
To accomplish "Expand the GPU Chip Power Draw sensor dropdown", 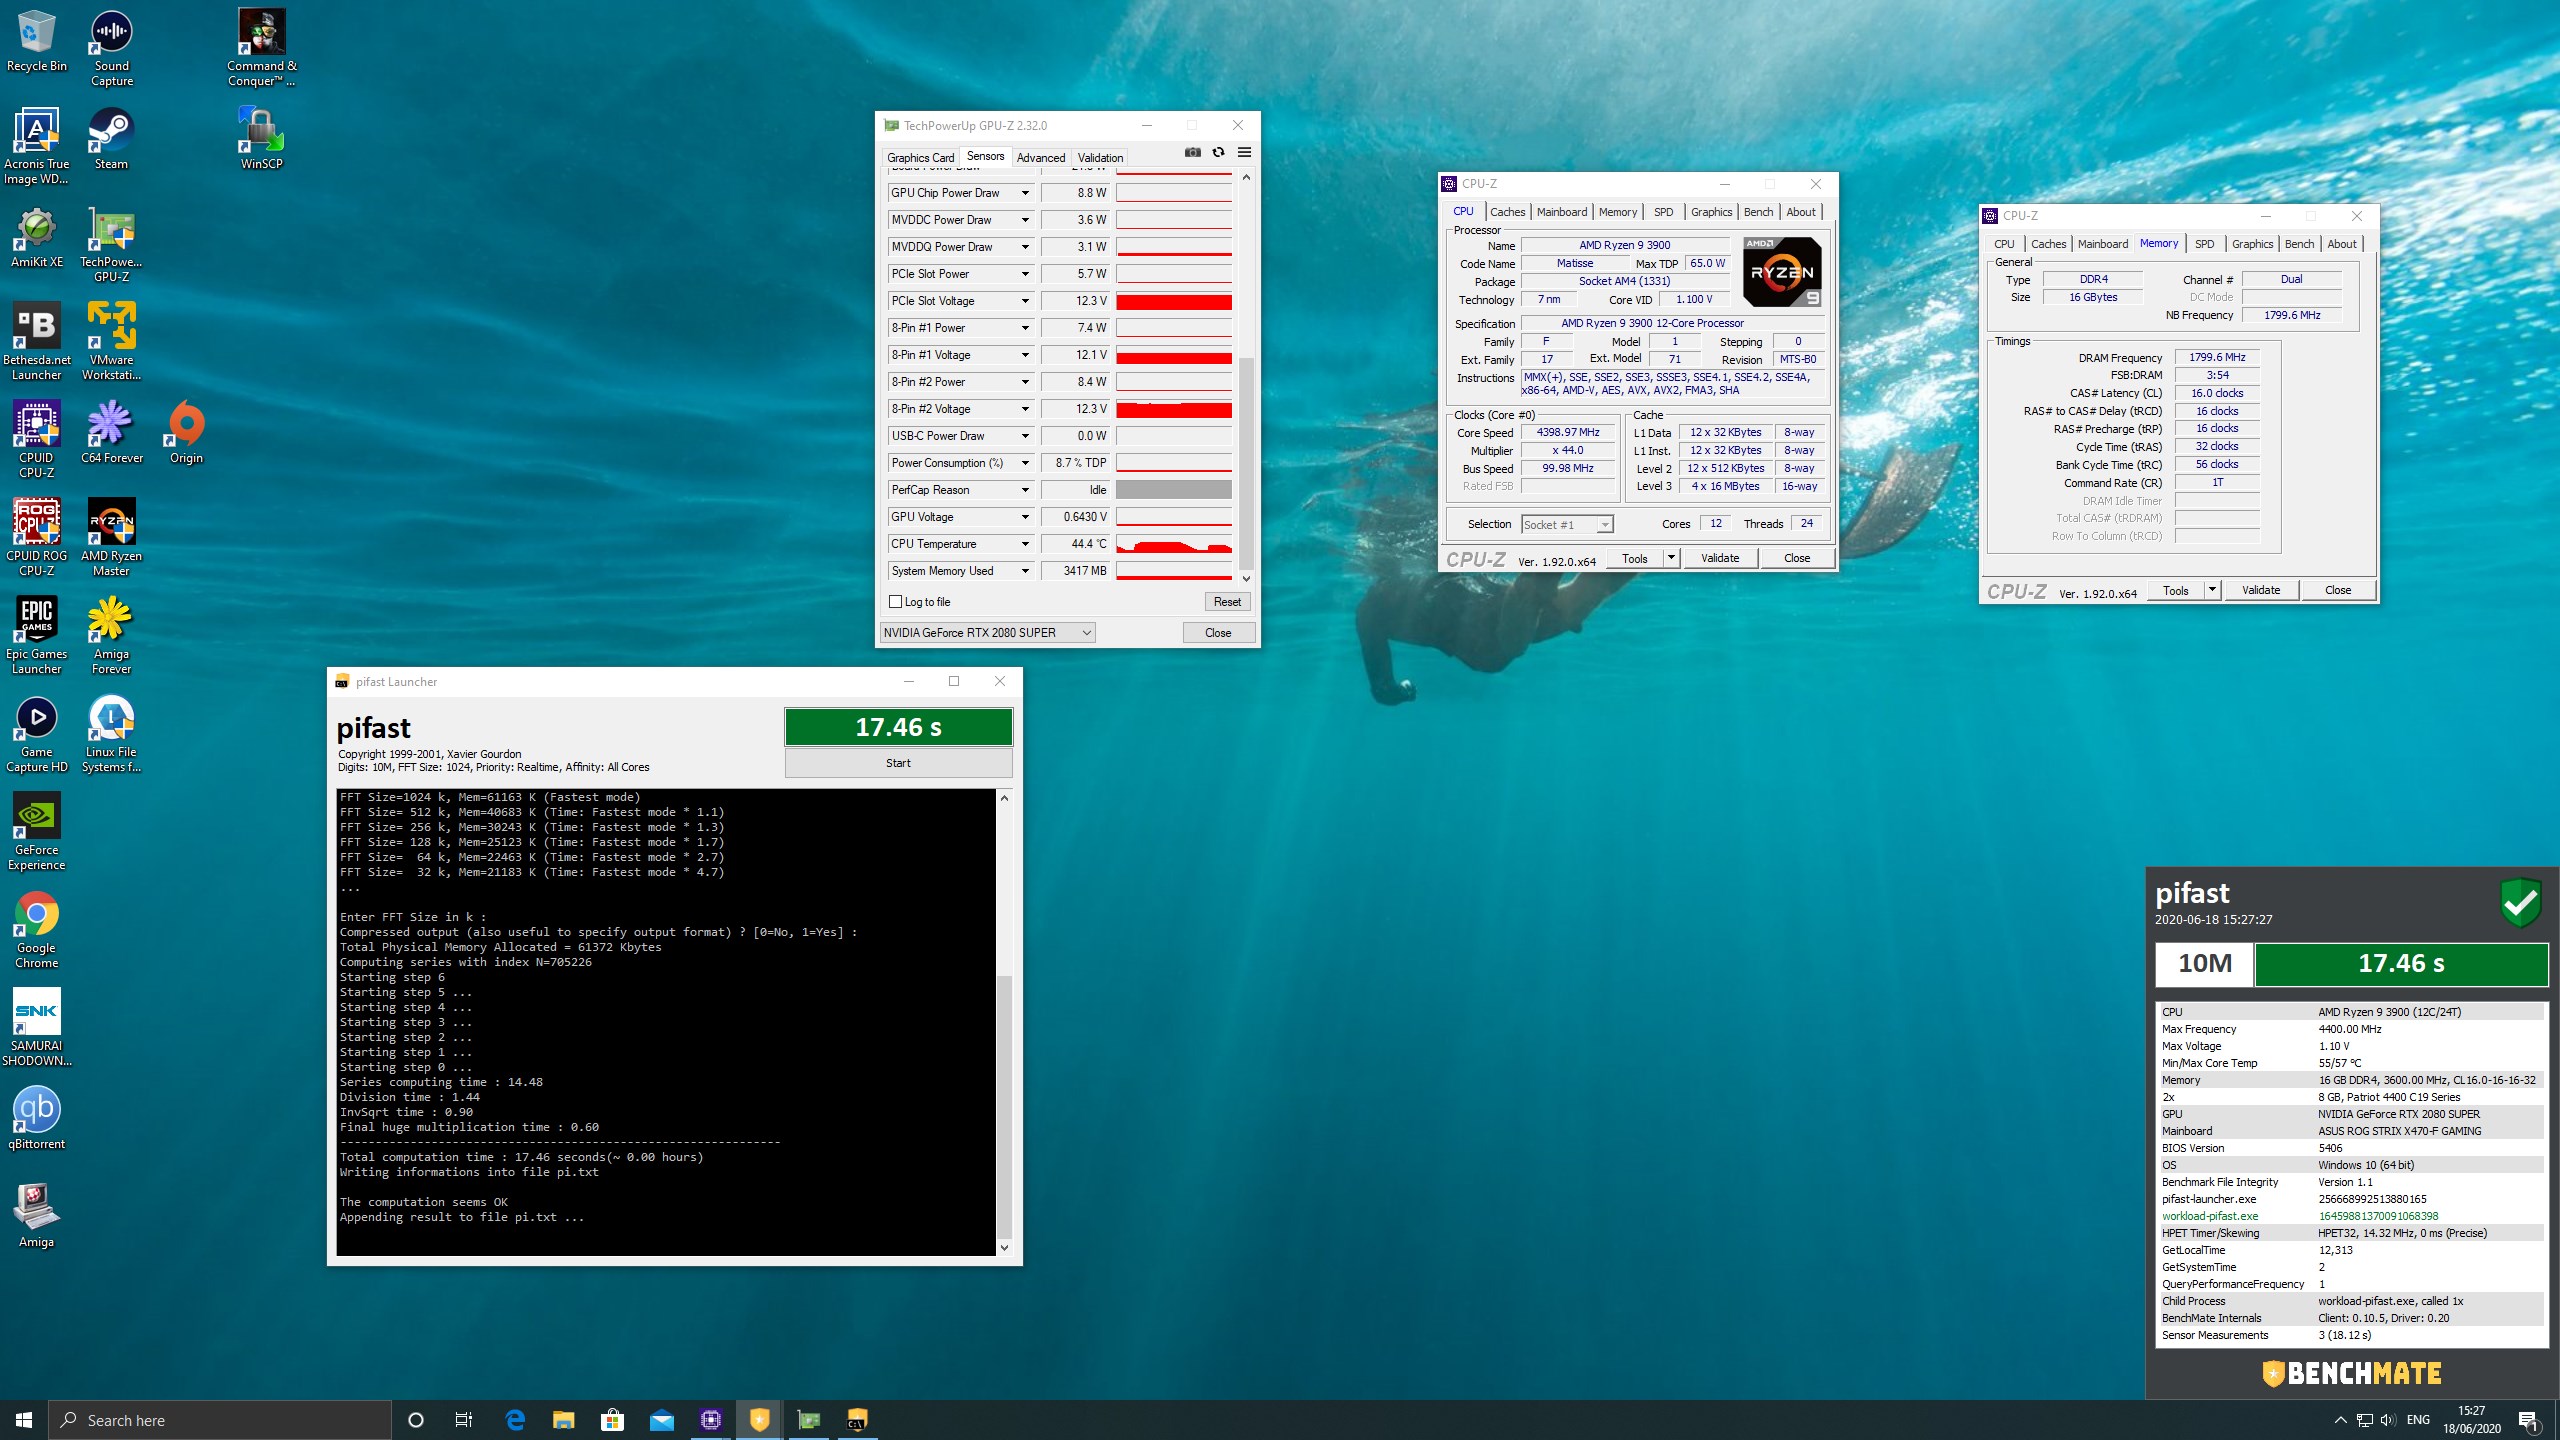I will click(1025, 193).
